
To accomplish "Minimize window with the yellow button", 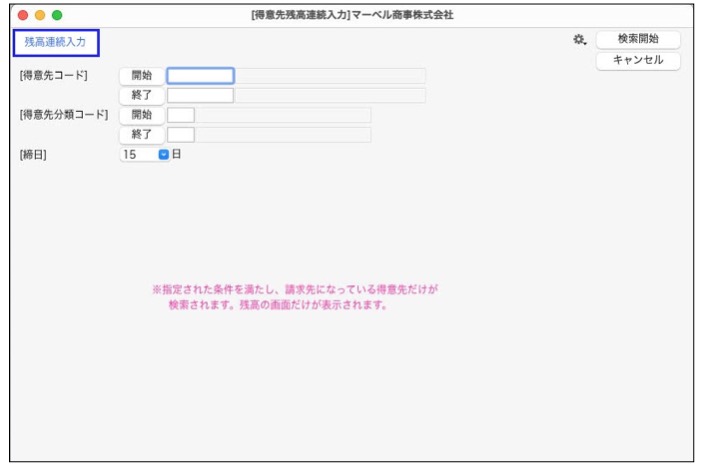I will tap(40, 15).
